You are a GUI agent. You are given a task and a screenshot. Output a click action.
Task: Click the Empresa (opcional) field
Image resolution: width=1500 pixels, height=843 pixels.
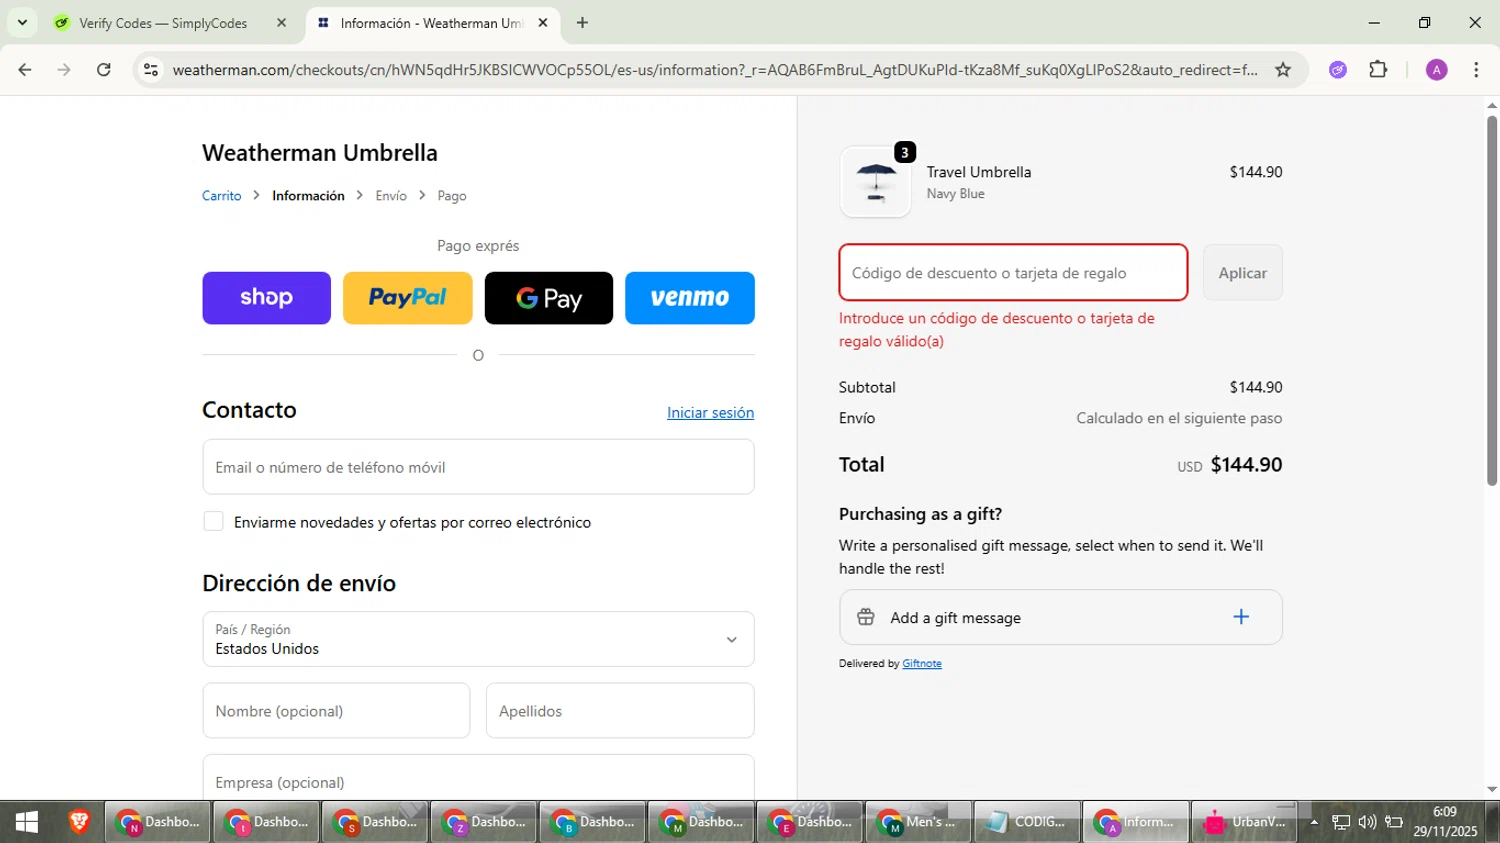[x=478, y=777]
